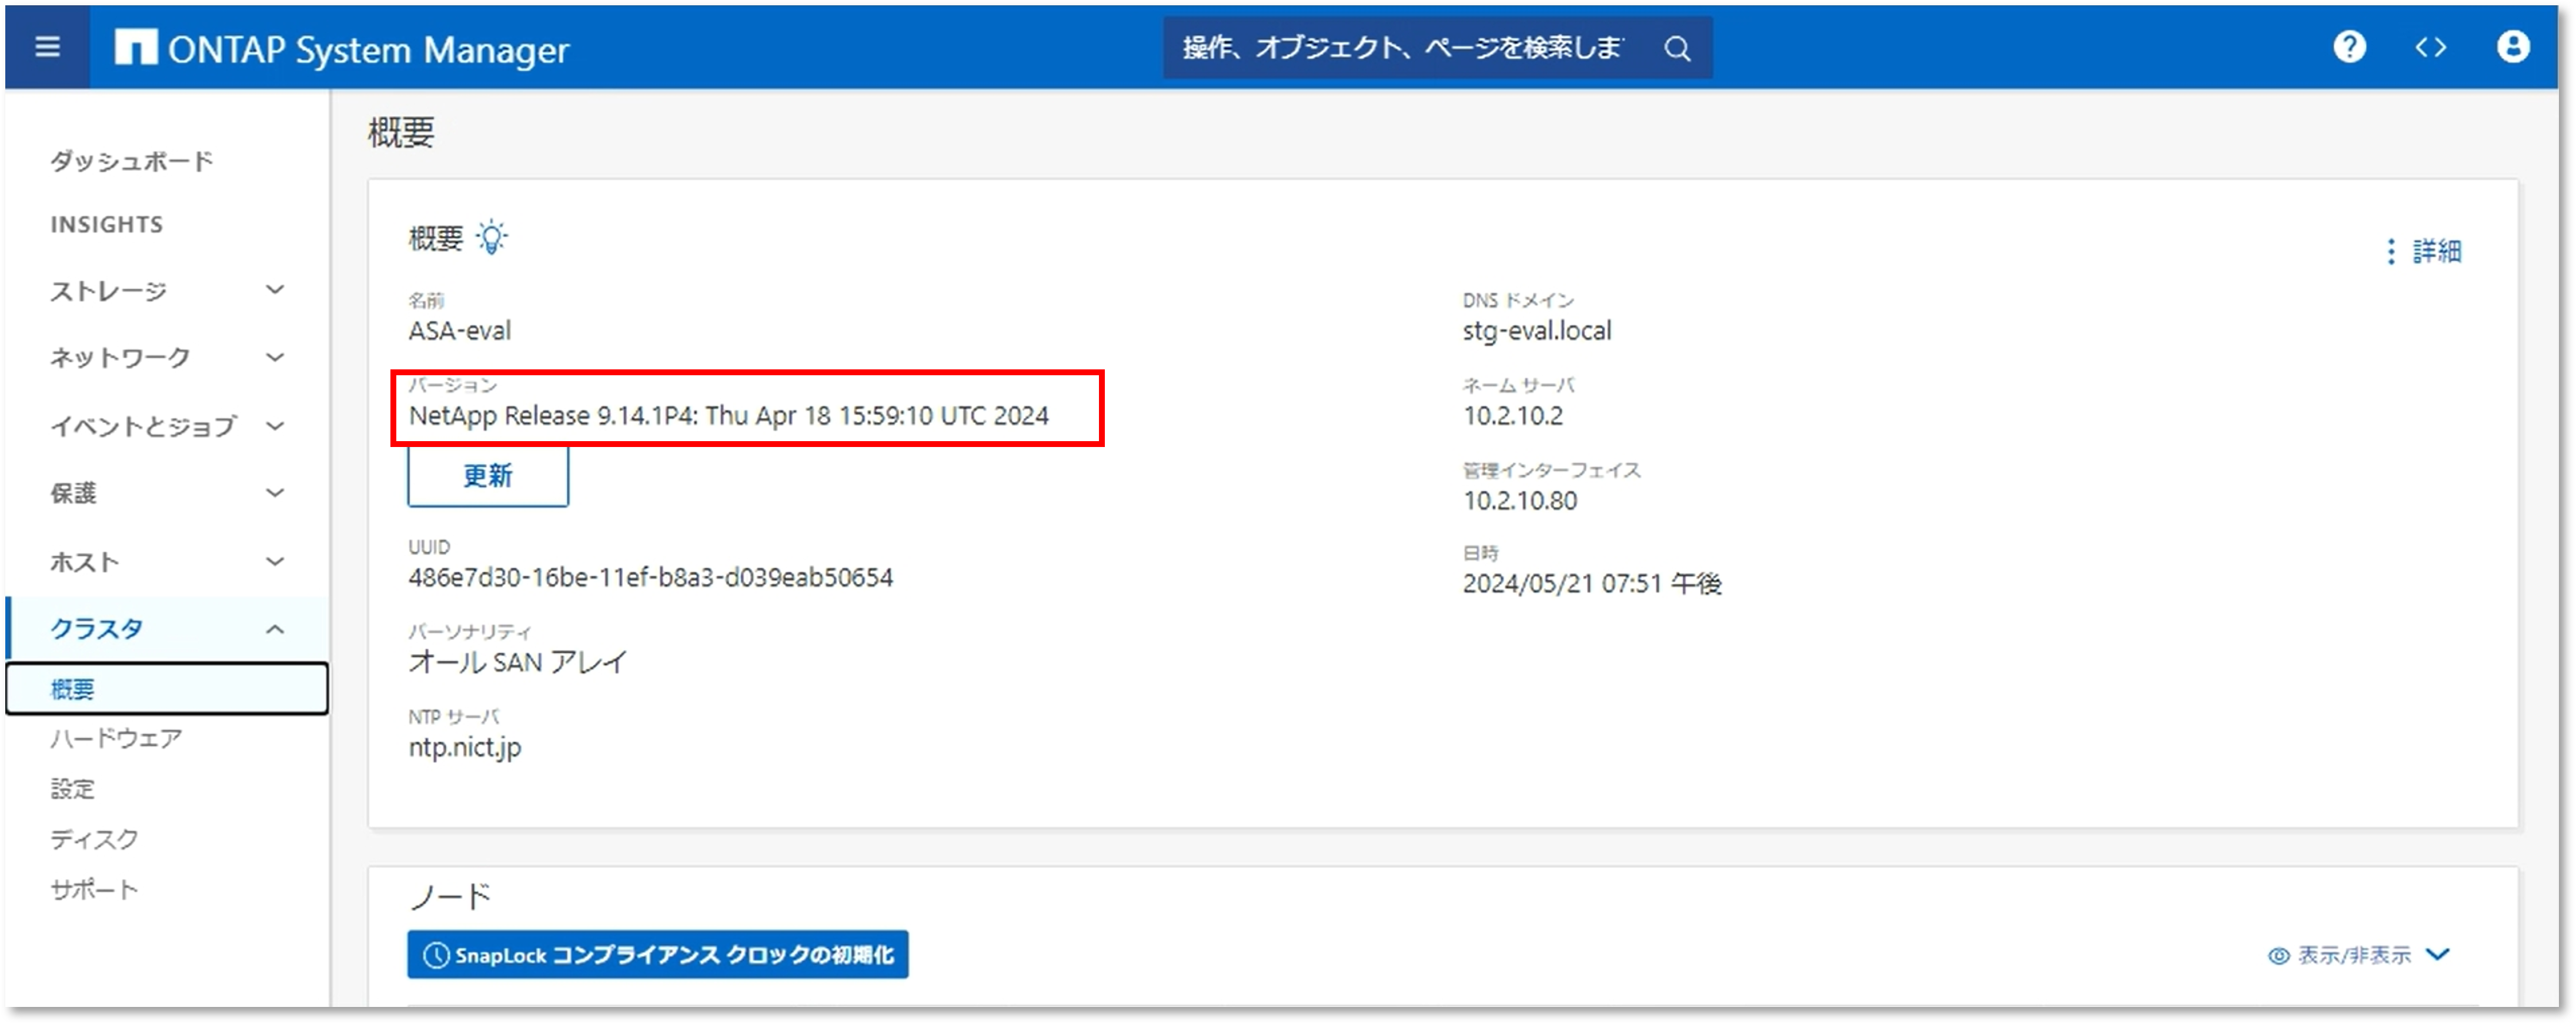This screenshot has width=2576, height=1024.
Task: Expand the ホスト menu chevron
Action: coord(275,561)
